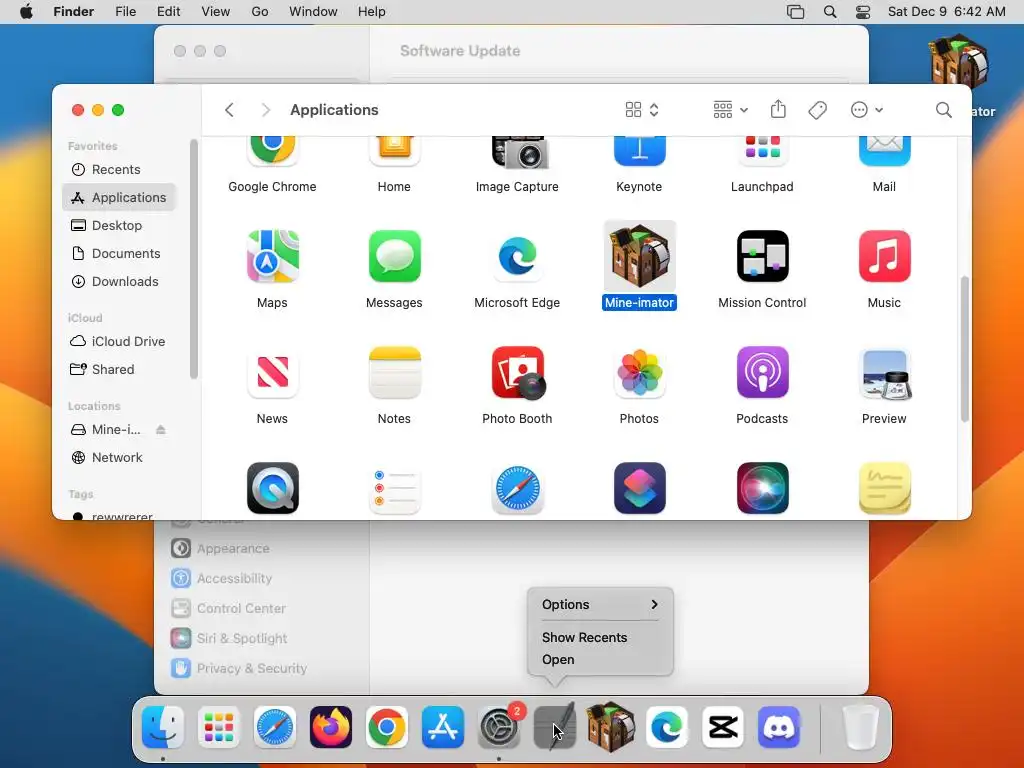Image resolution: width=1024 pixels, height=768 pixels.
Task: Open the View menu
Action: tap(216, 12)
